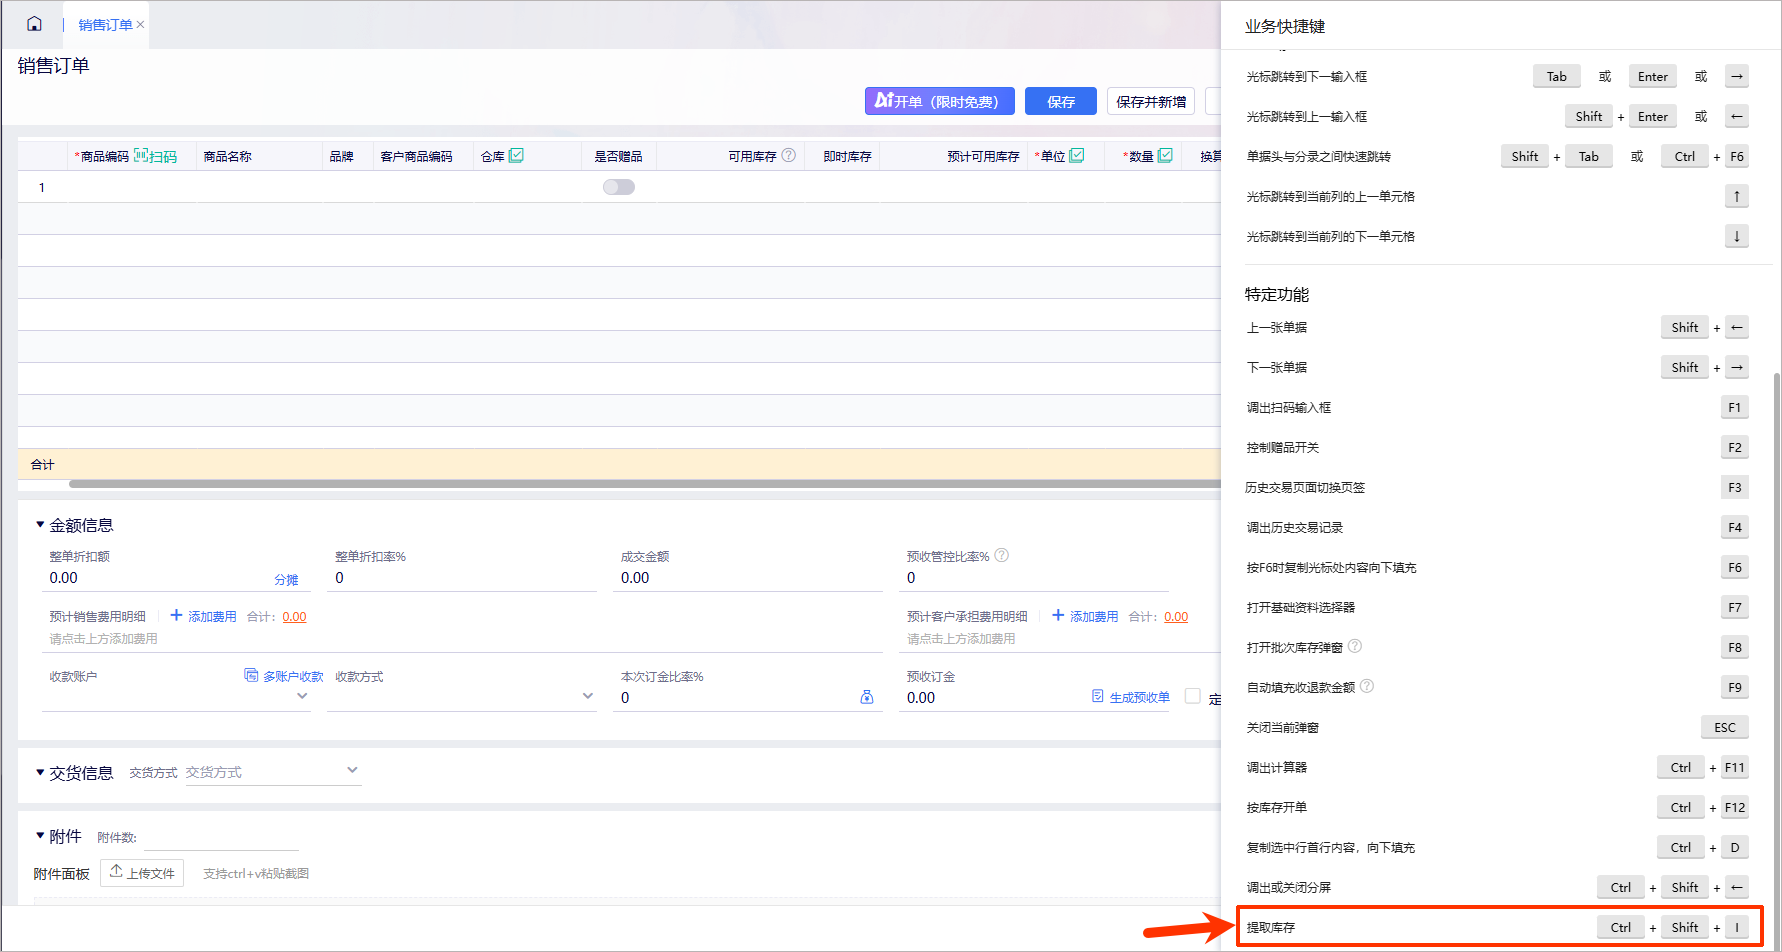This screenshot has height=952, width=1782.
Task: Click Tab key in 光标跳转到下一输入框 row
Action: point(1557,76)
